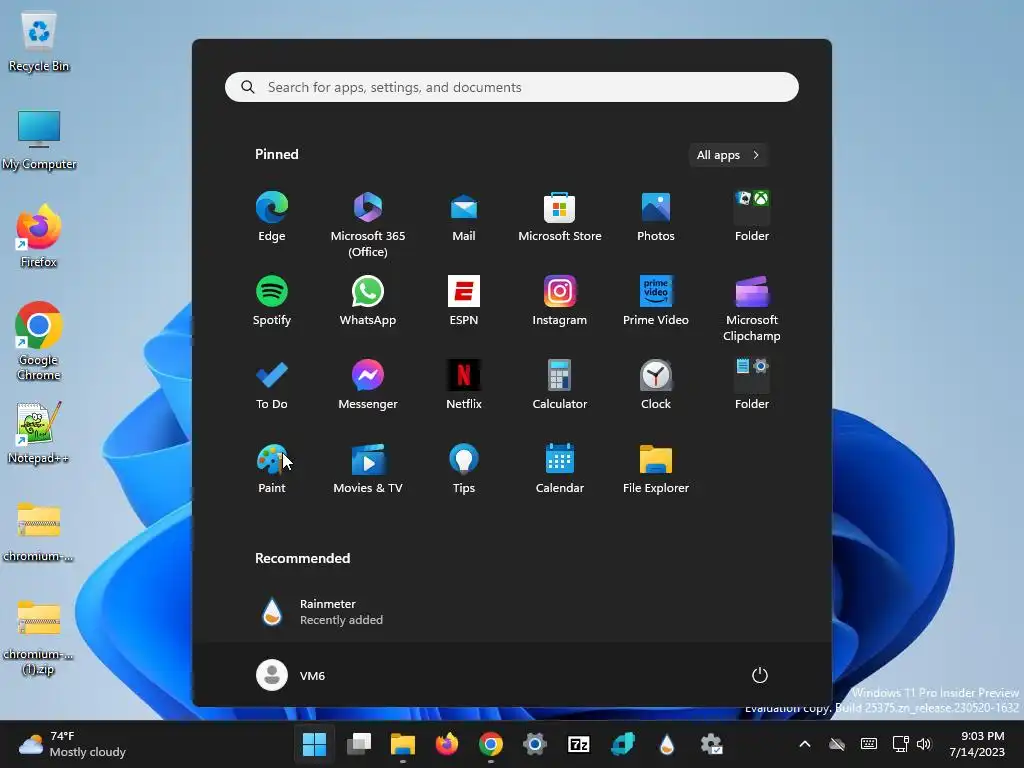
Task: Open File Explorer from the taskbar
Action: click(403, 744)
